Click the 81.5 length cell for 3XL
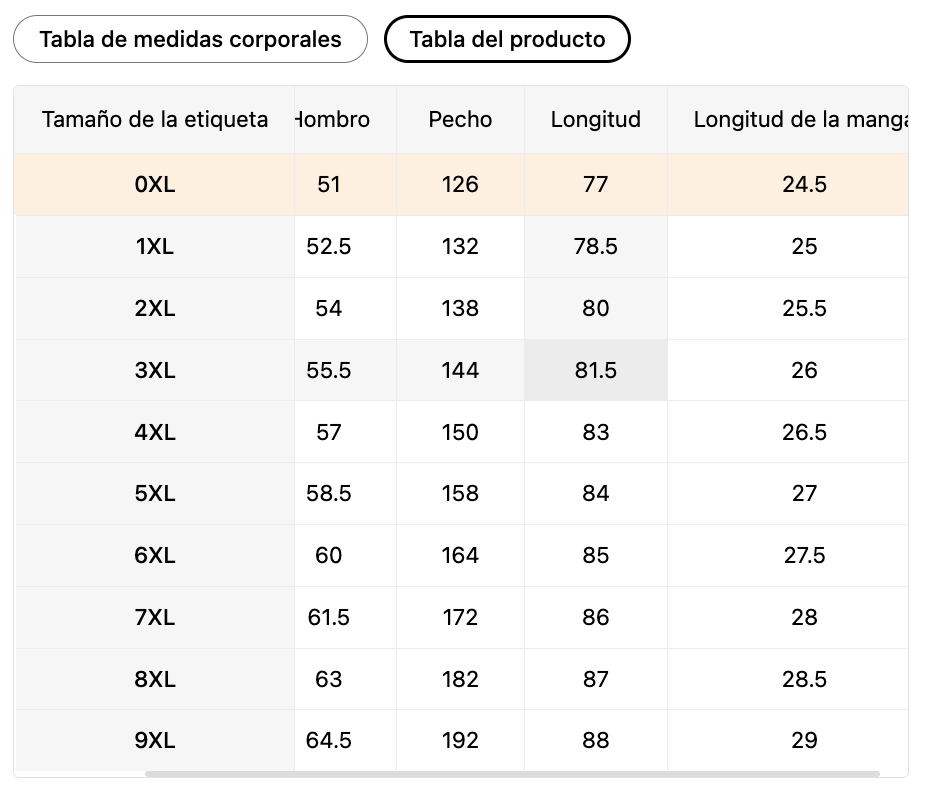Viewport: 932px width, 804px height. click(595, 370)
